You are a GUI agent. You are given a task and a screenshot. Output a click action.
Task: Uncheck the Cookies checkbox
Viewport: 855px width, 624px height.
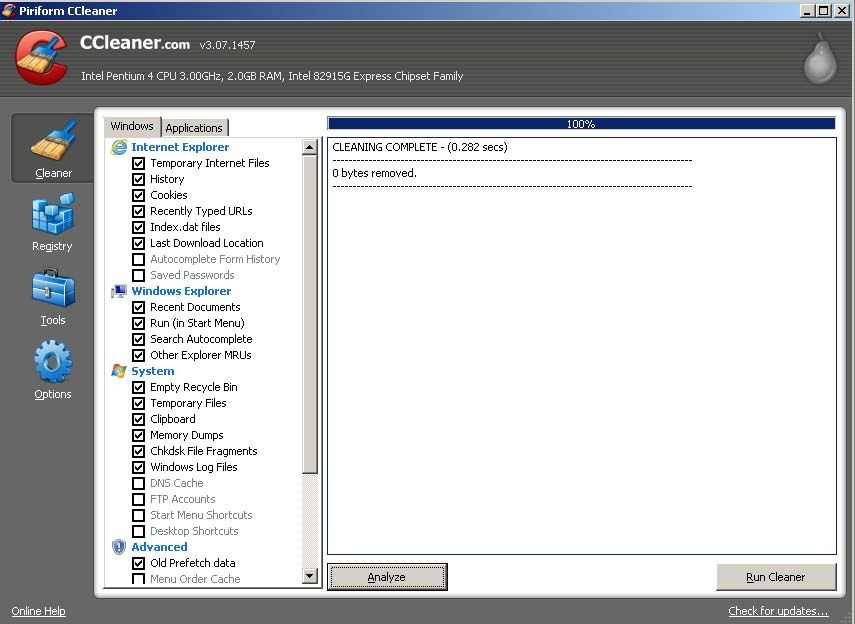pyautogui.click(x=139, y=195)
